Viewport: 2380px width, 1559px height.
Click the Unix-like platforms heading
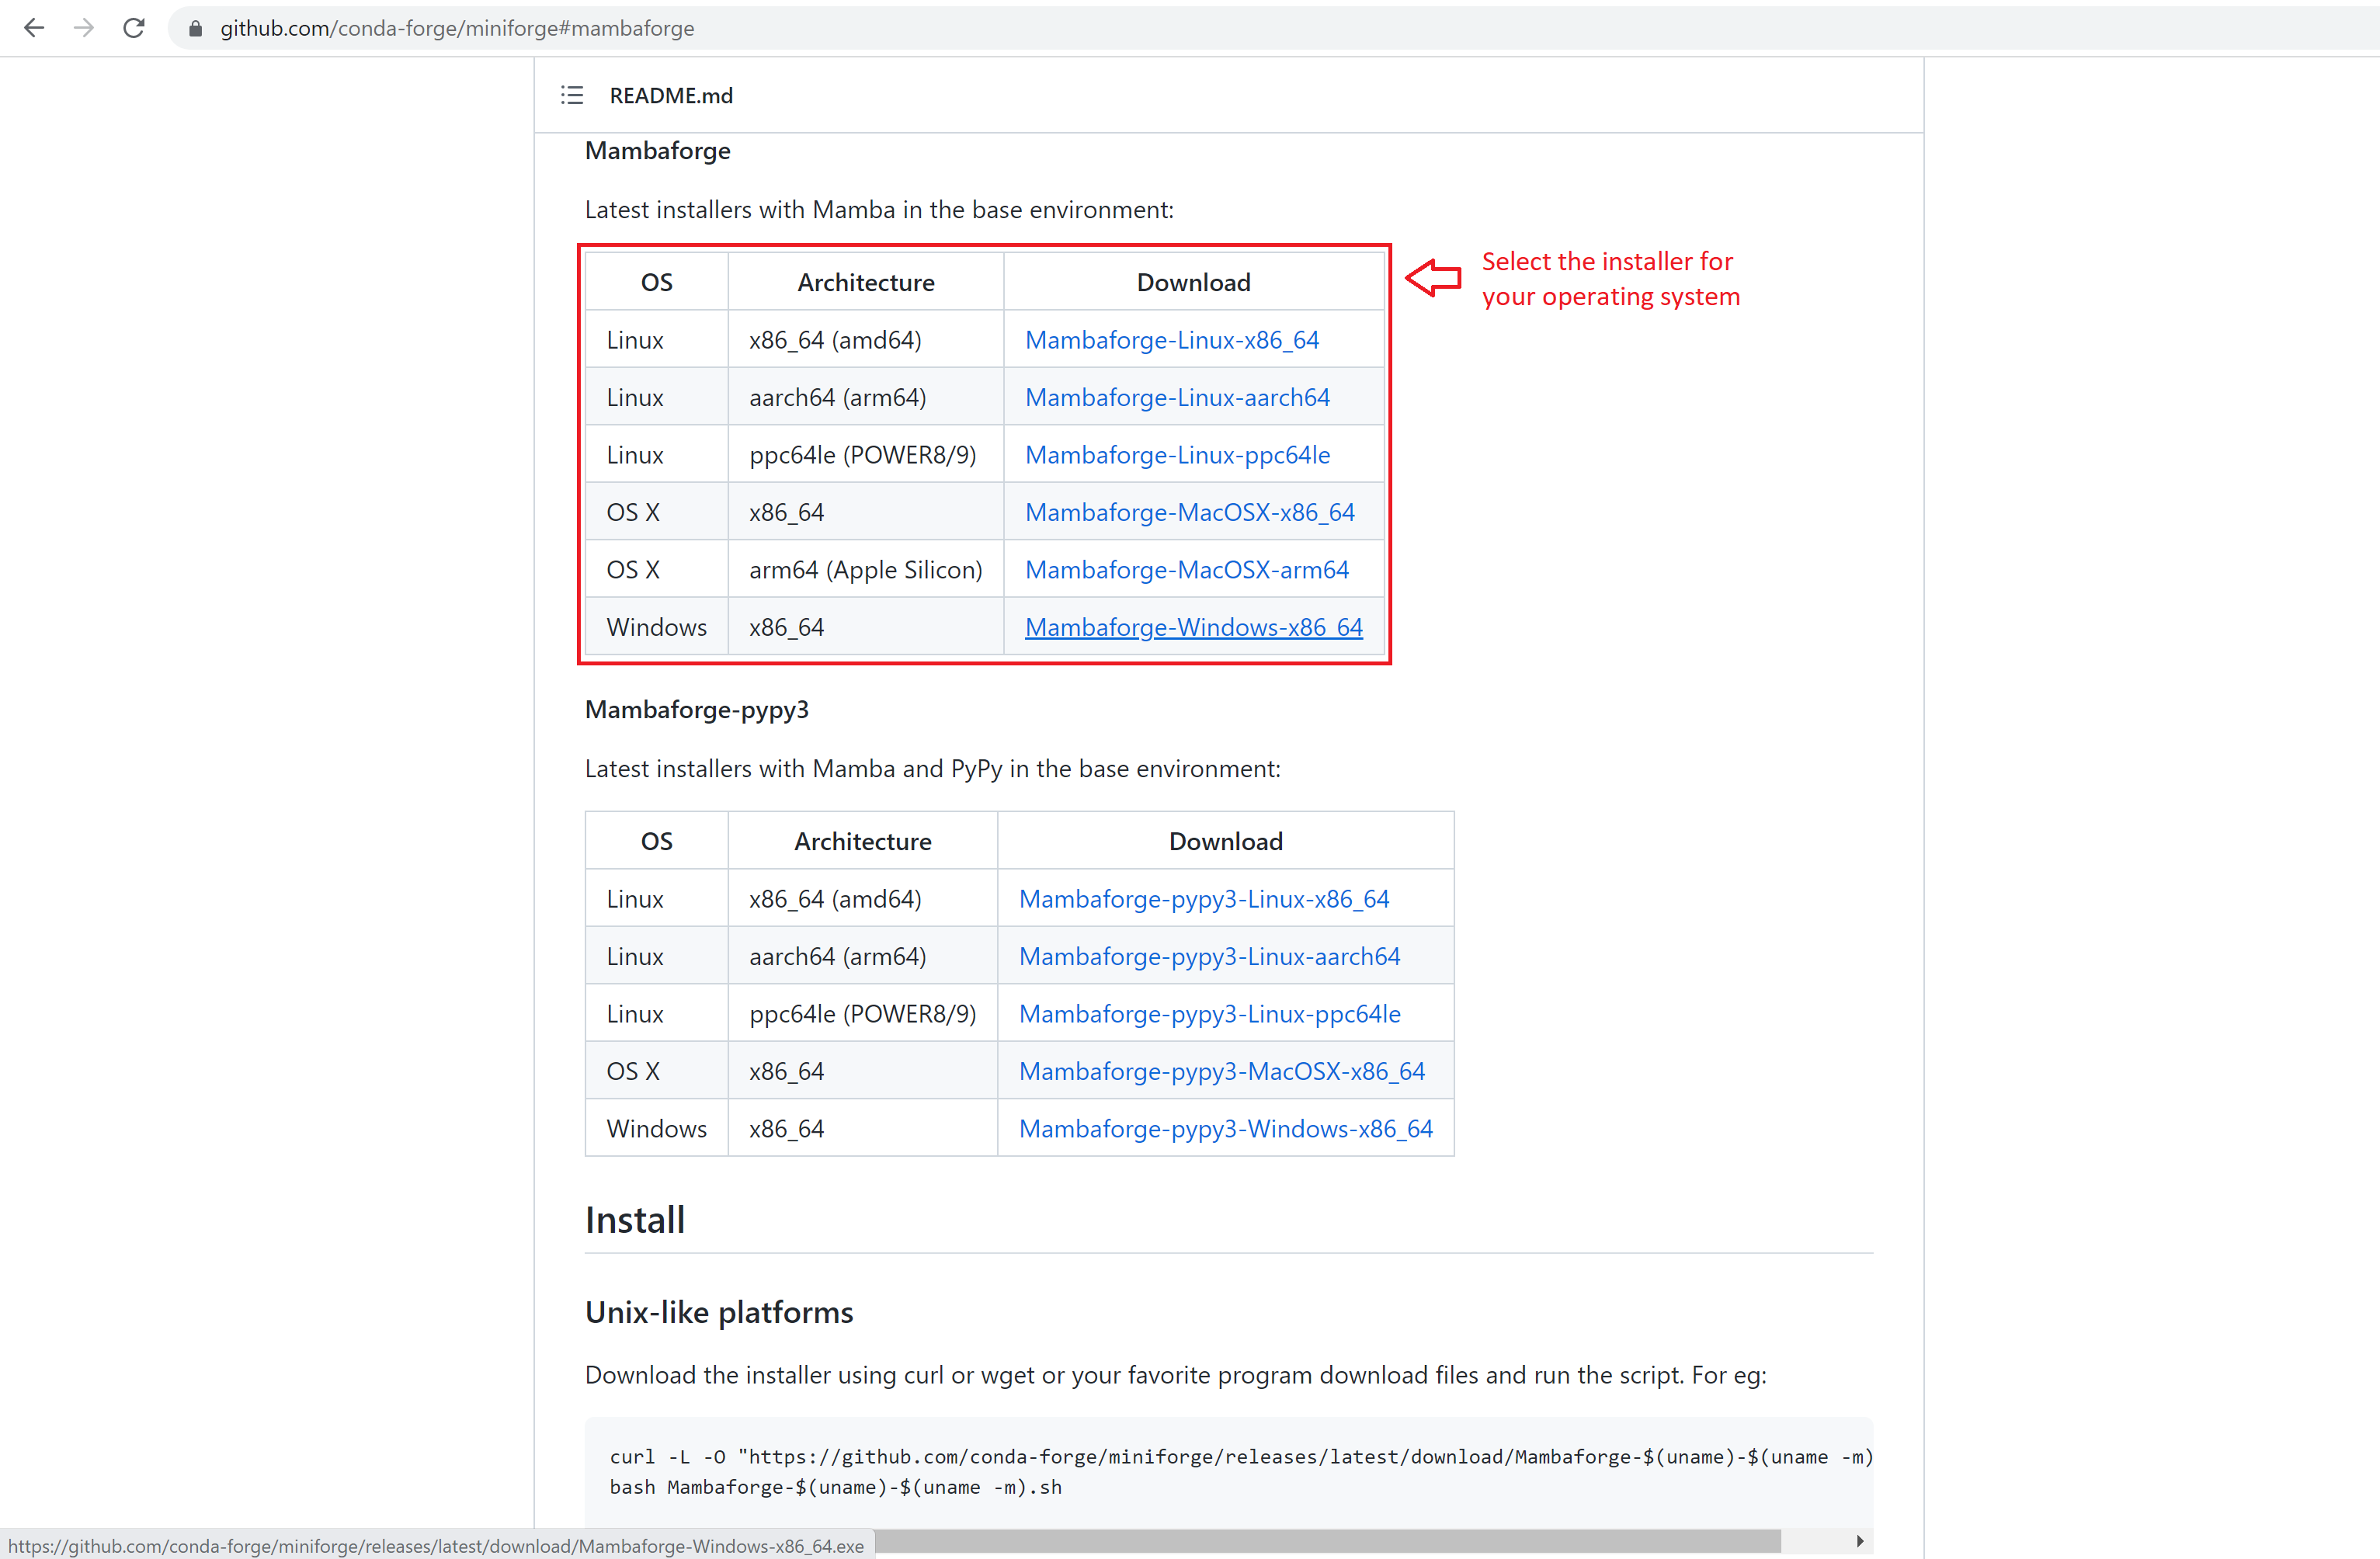[x=719, y=1312]
